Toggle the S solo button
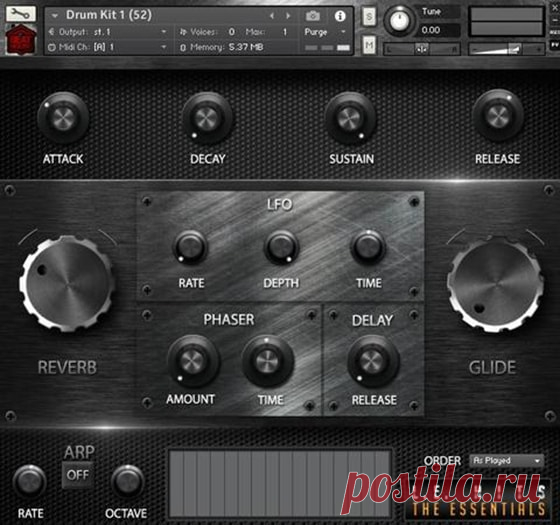Image resolution: width=560 pixels, height=525 pixels. (x=369, y=16)
